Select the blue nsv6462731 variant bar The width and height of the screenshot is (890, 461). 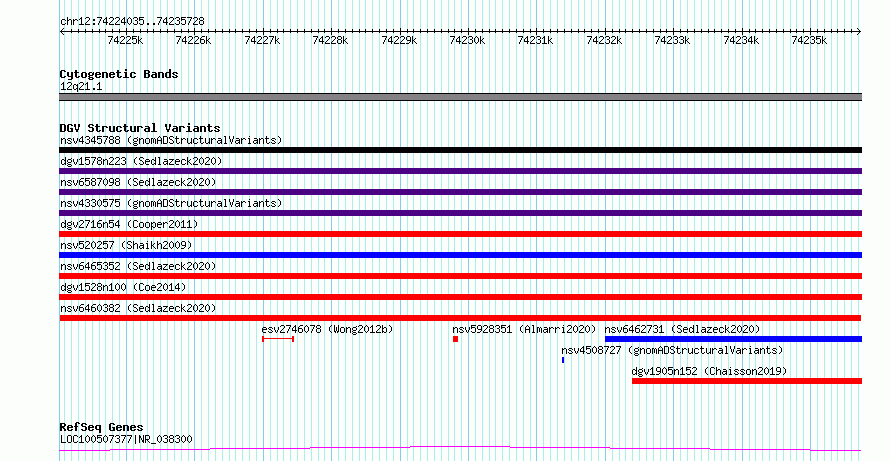coord(733,339)
